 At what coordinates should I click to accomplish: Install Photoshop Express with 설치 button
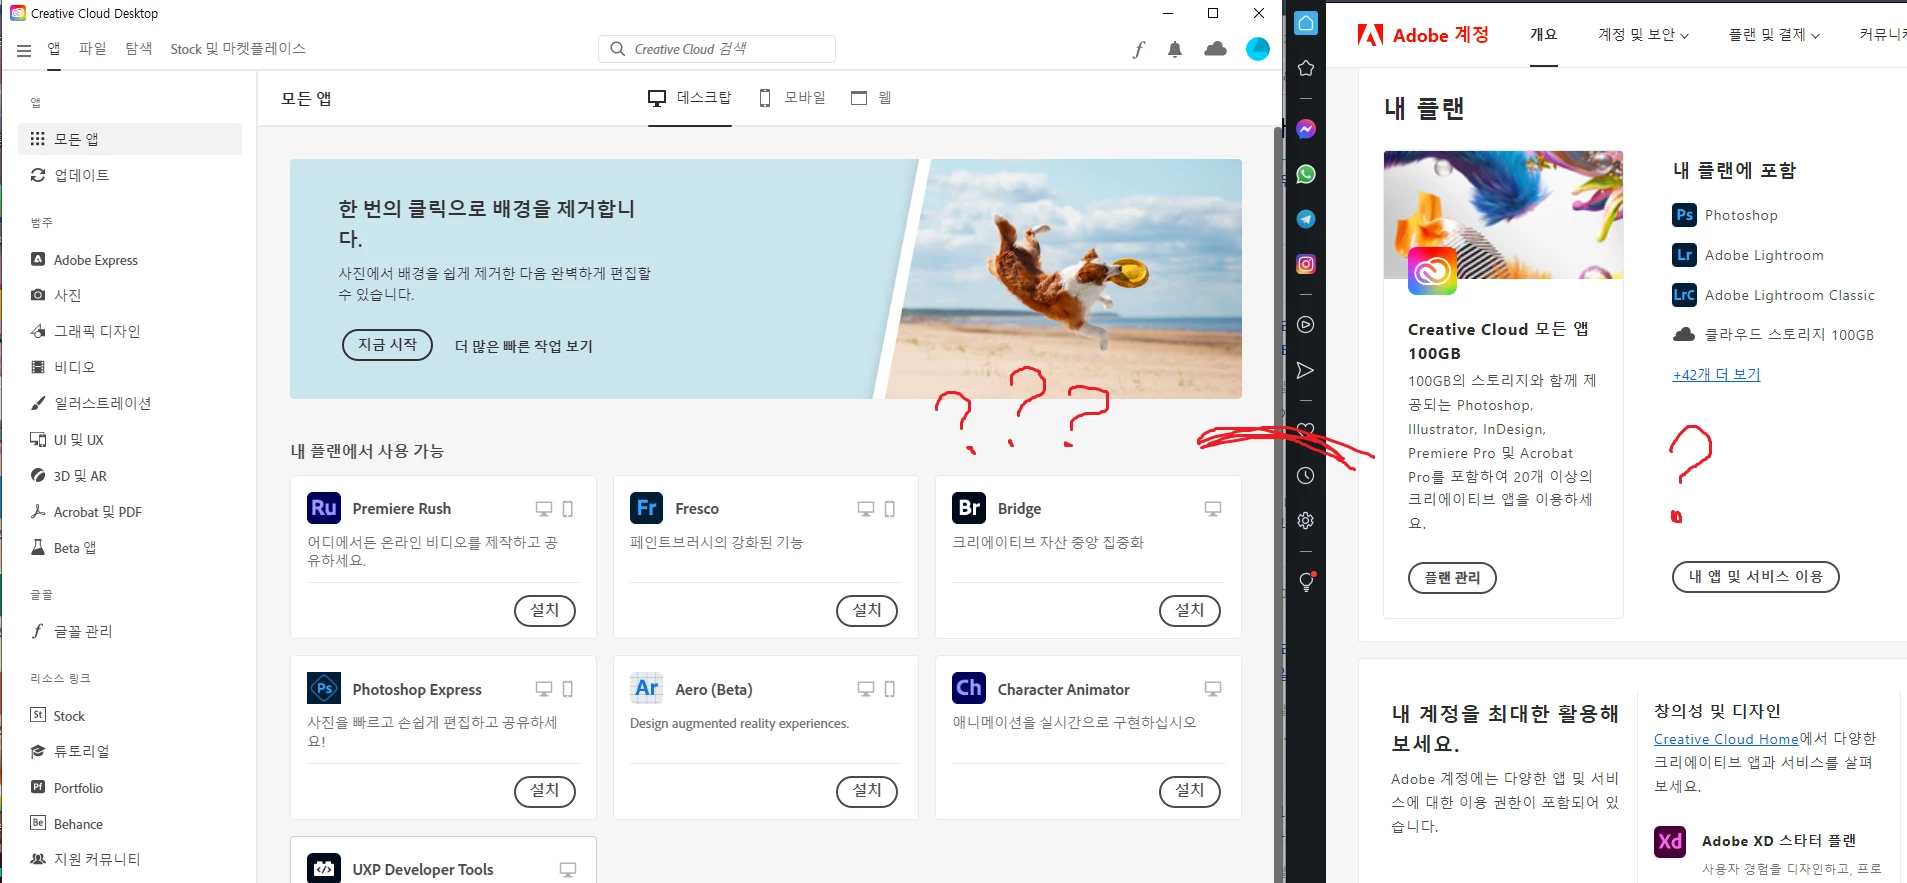click(545, 790)
